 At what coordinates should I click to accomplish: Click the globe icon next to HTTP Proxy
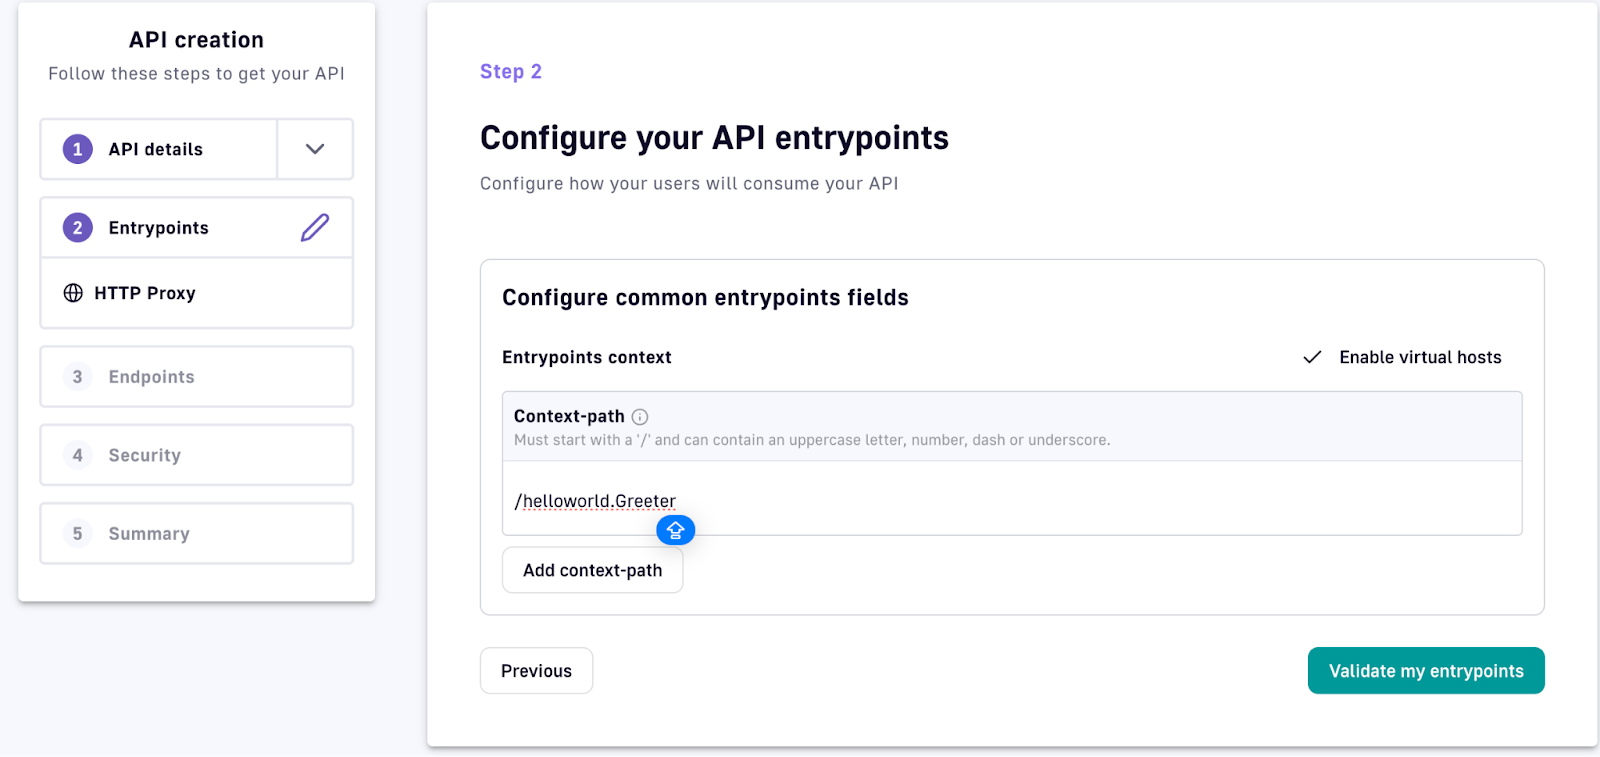click(x=73, y=293)
